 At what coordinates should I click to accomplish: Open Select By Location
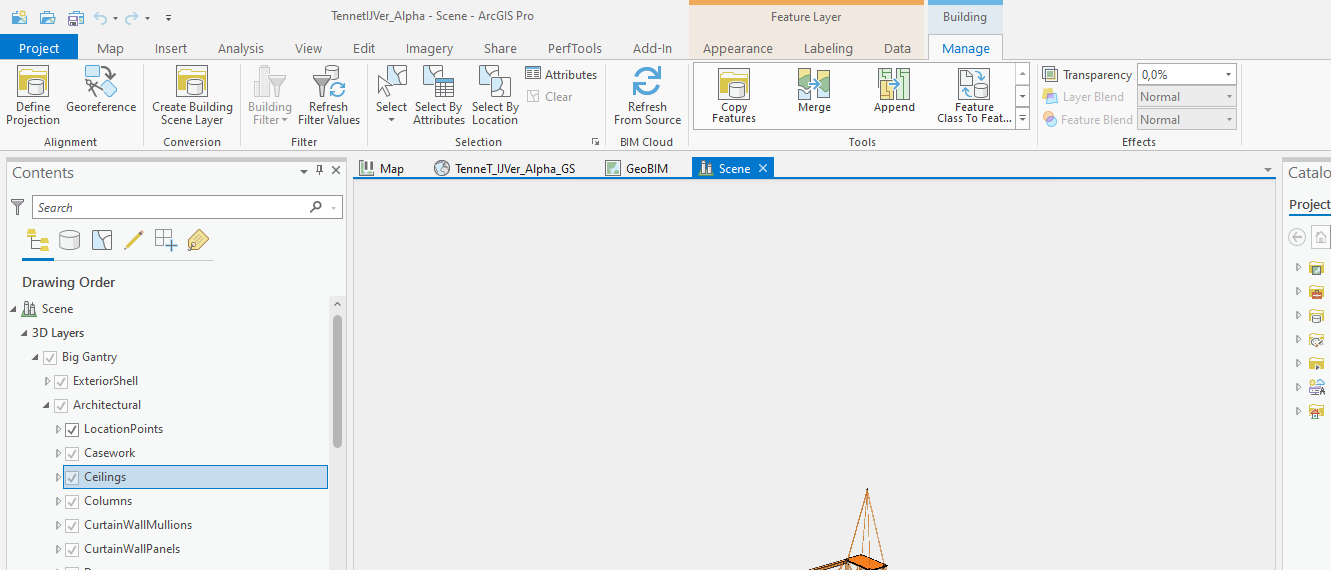(495, 96)
